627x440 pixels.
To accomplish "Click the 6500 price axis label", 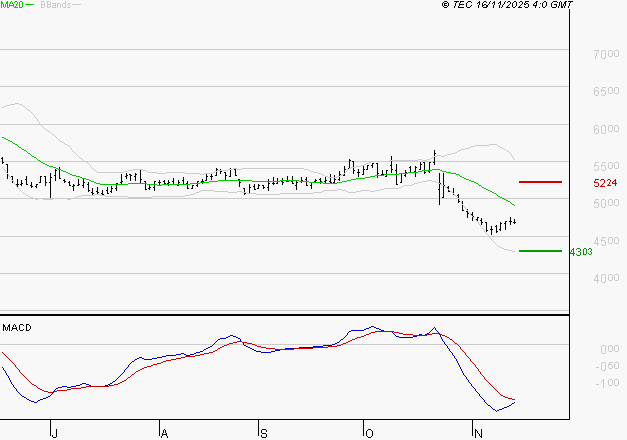I will click(606, 91).
